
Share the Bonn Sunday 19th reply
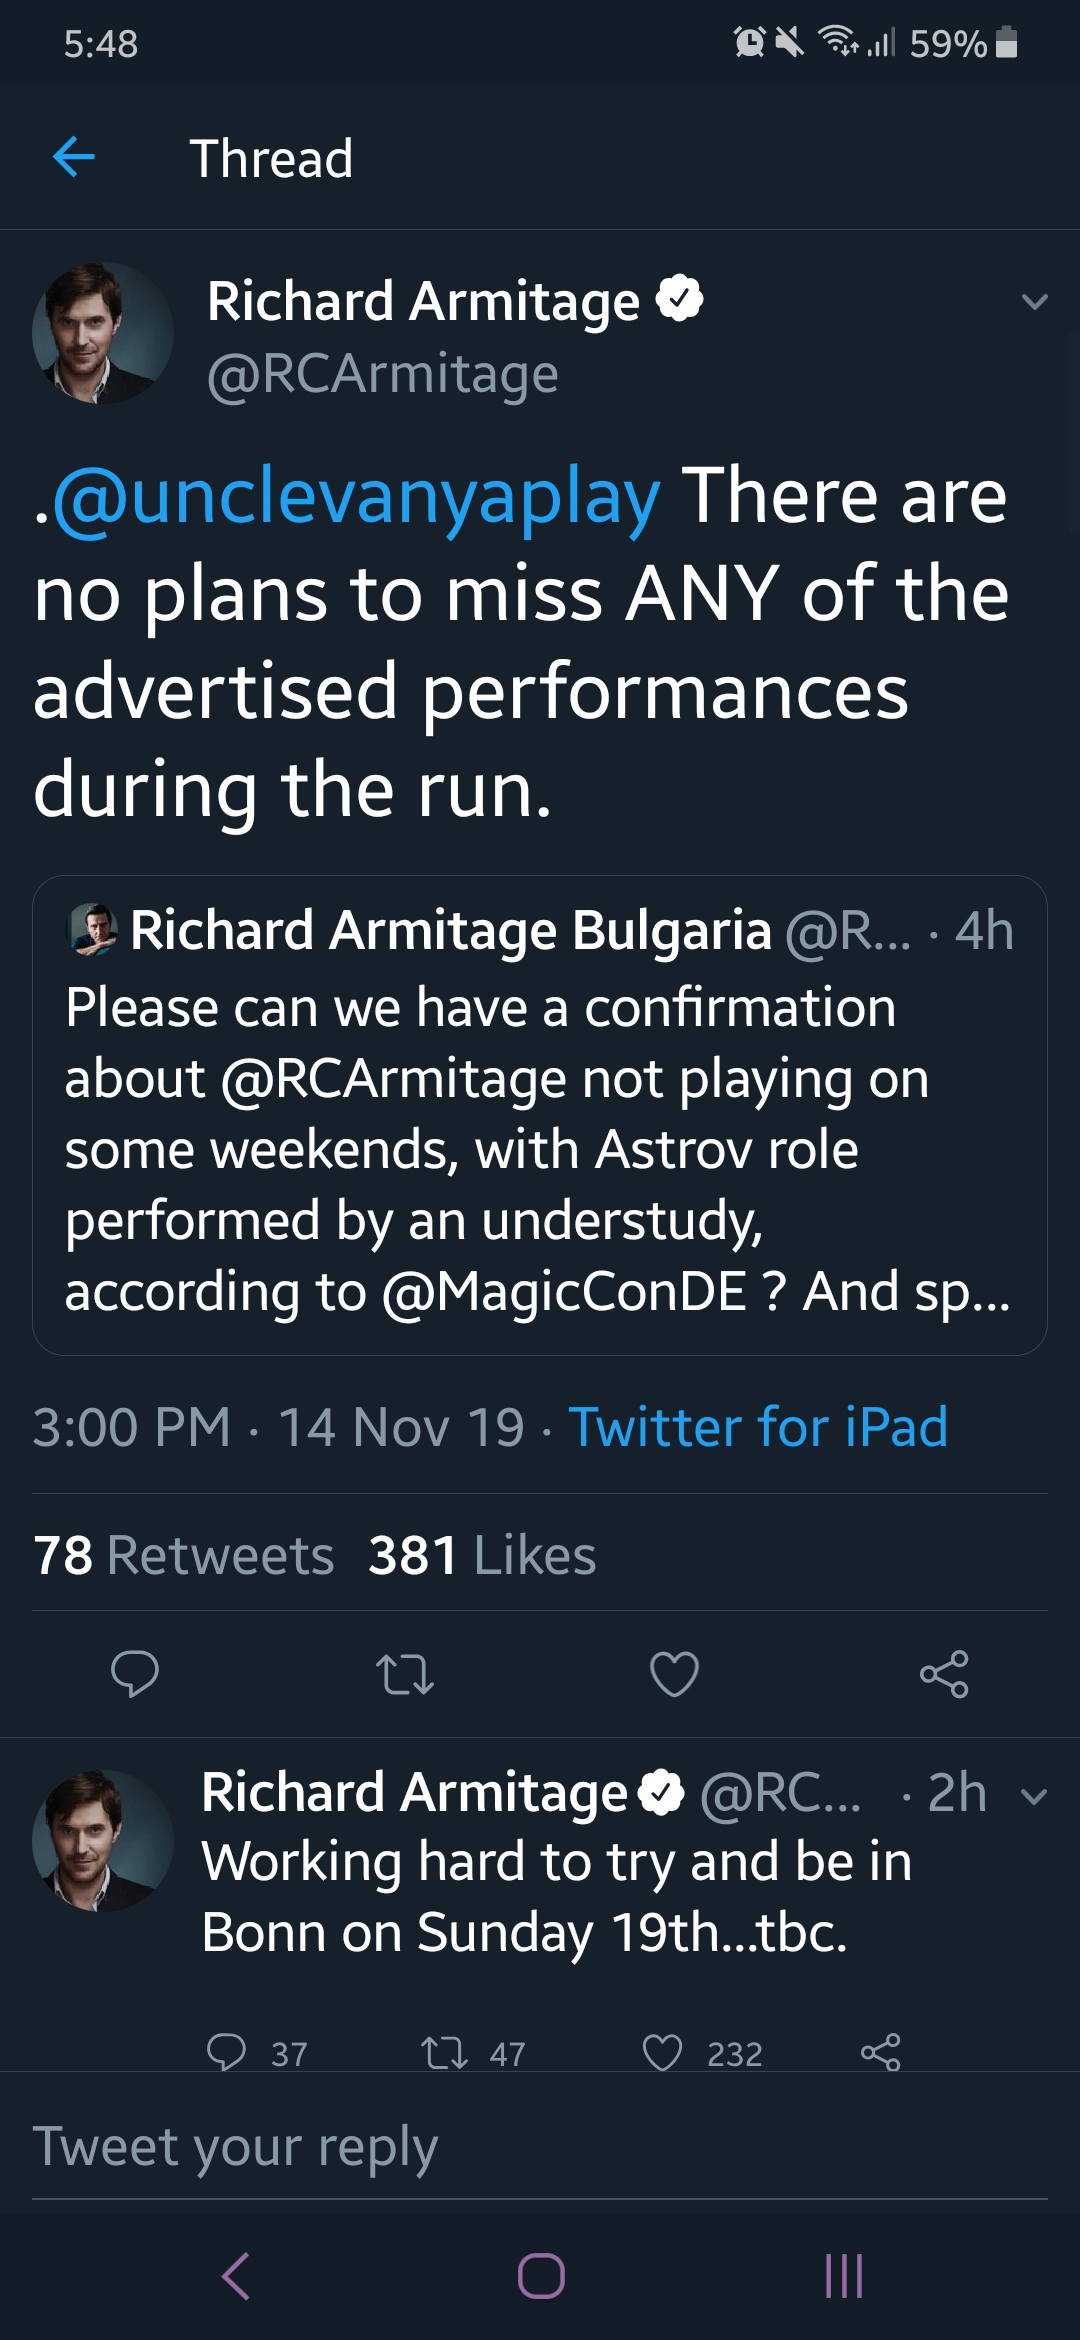tap(880, 2052)
